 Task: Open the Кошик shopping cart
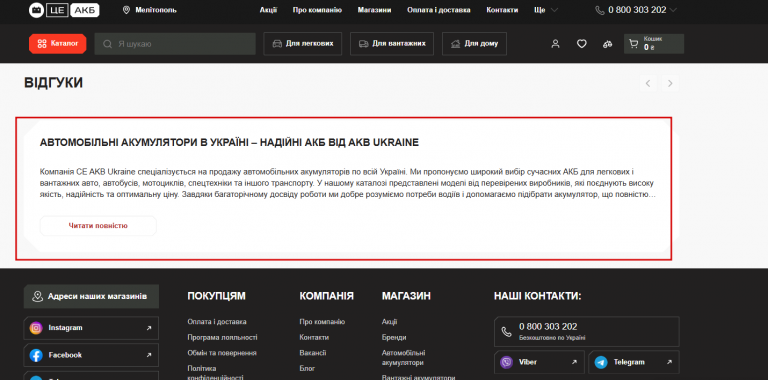(x=654, y=44)
